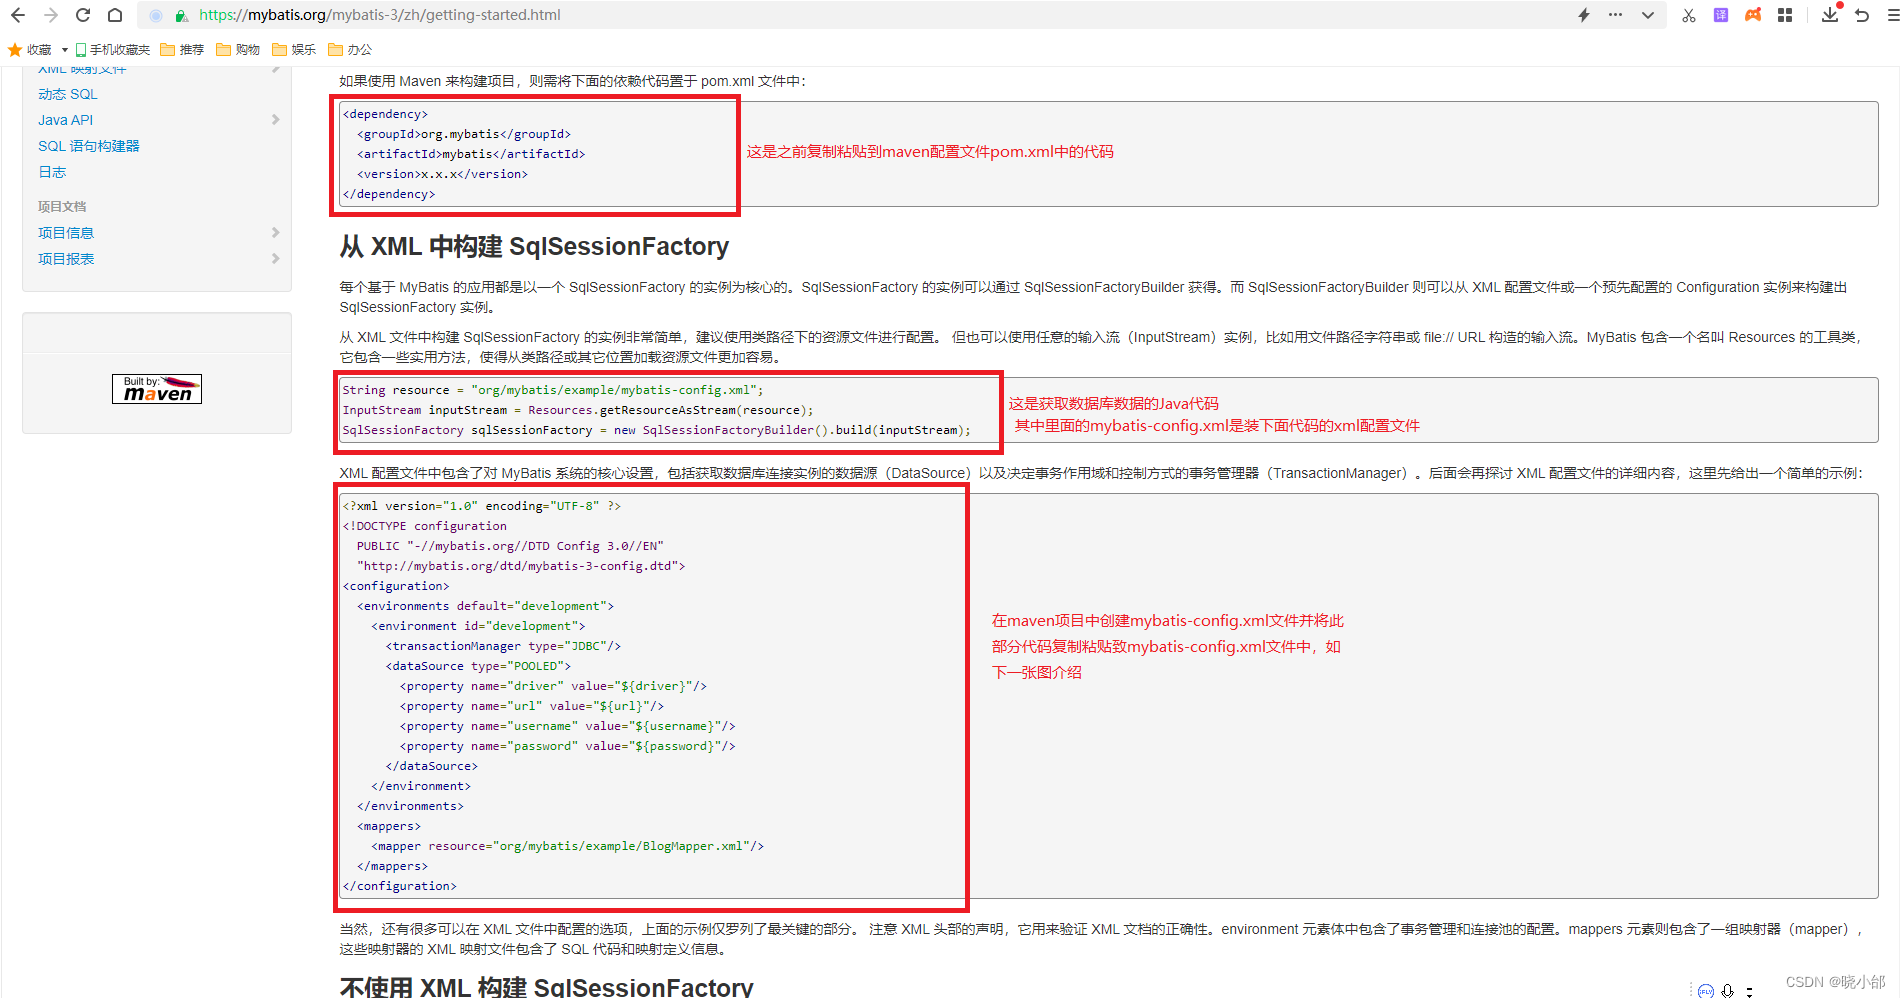Click the groupId org.mybatis code line
1900x998 pixels.
(x=464, y=134)
